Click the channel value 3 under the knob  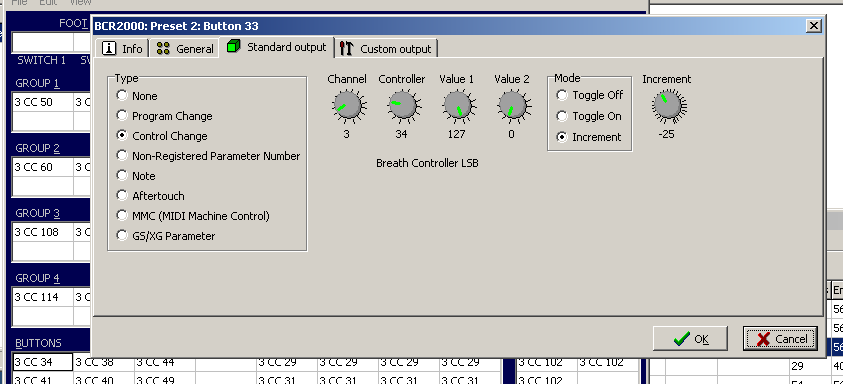point(346,134)
